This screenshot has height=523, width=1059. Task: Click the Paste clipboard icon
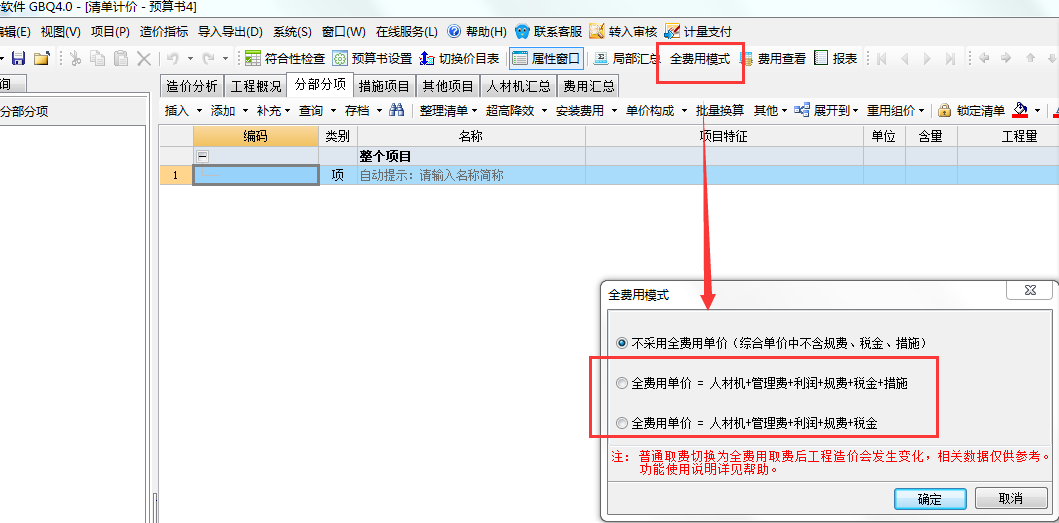[121, 59]
